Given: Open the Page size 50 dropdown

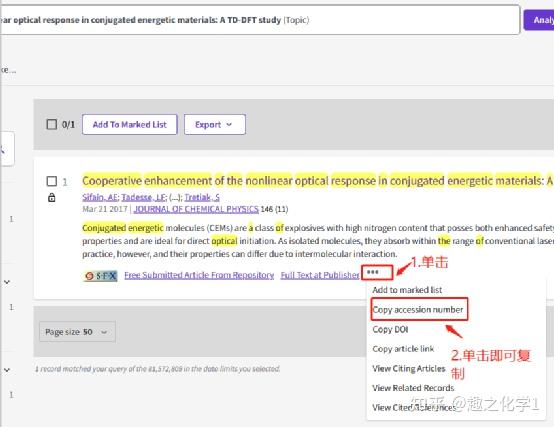Looking at the screenshot, I should pyautogui.click(x=77, y=332).
